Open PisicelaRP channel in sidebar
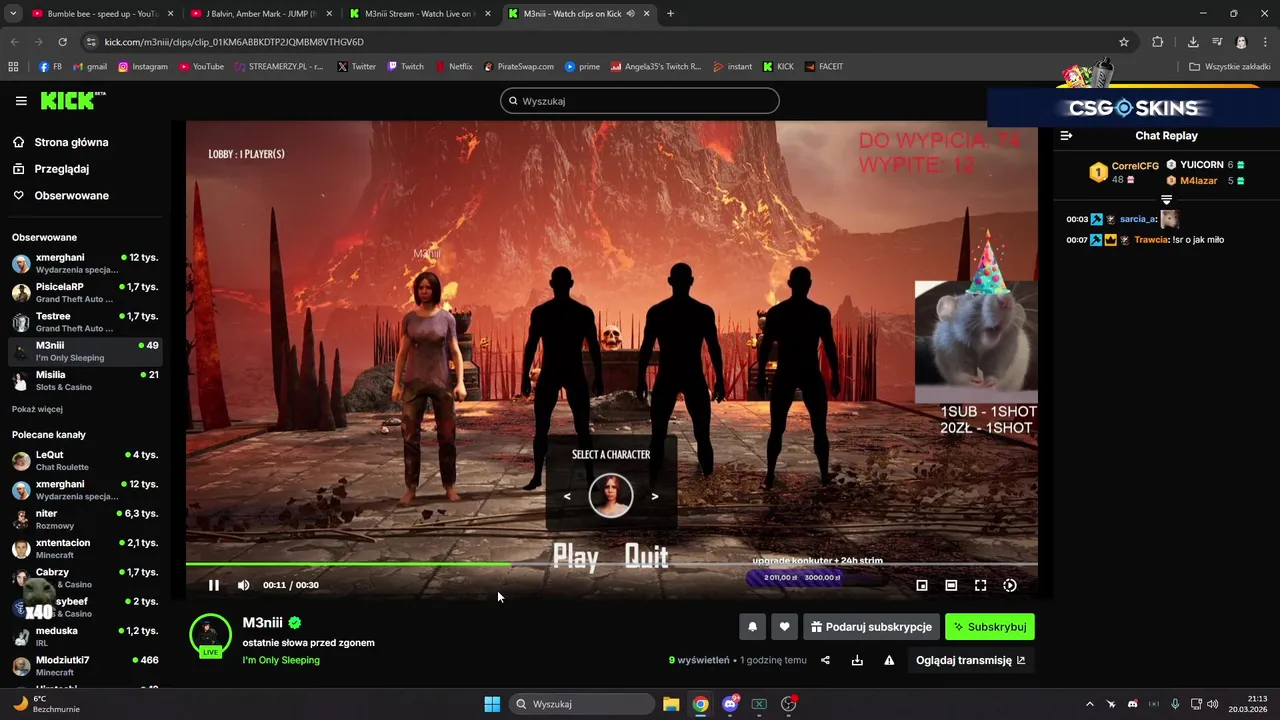 (85, 292)
